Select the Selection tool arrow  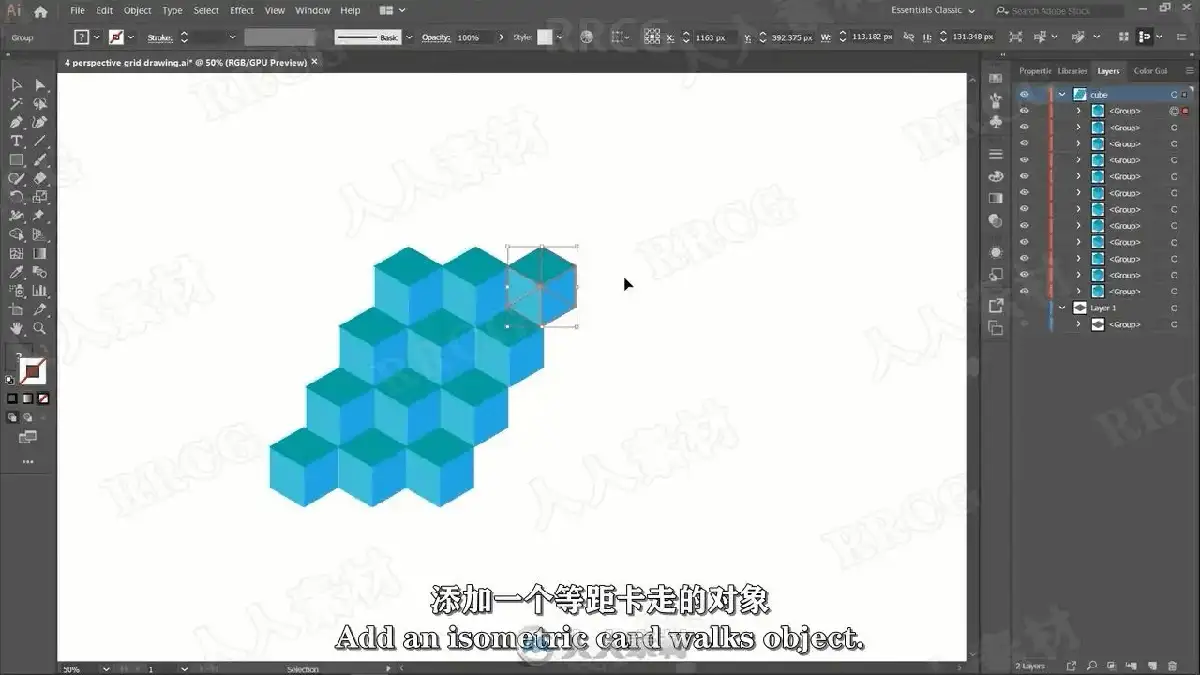pyautogui.click(x=16, y=85)
